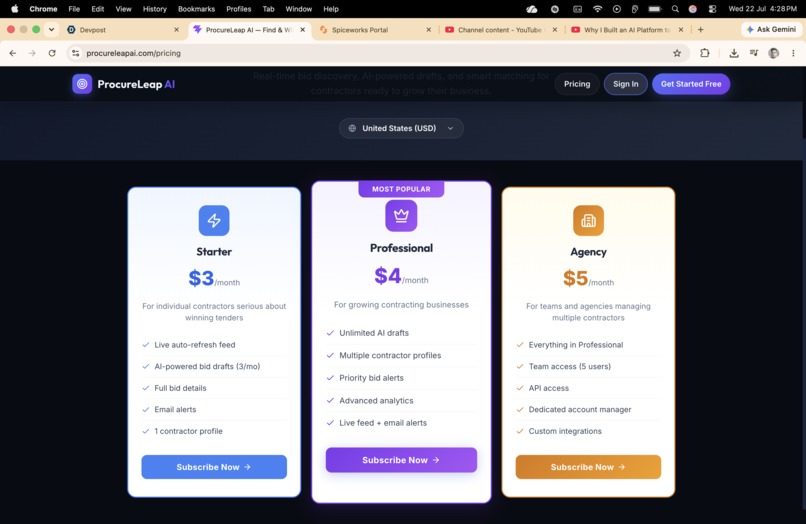Viewport: 806px width, 524px height.
Task: Click the ProcureLeap AI logo icon
Action: 82,84
